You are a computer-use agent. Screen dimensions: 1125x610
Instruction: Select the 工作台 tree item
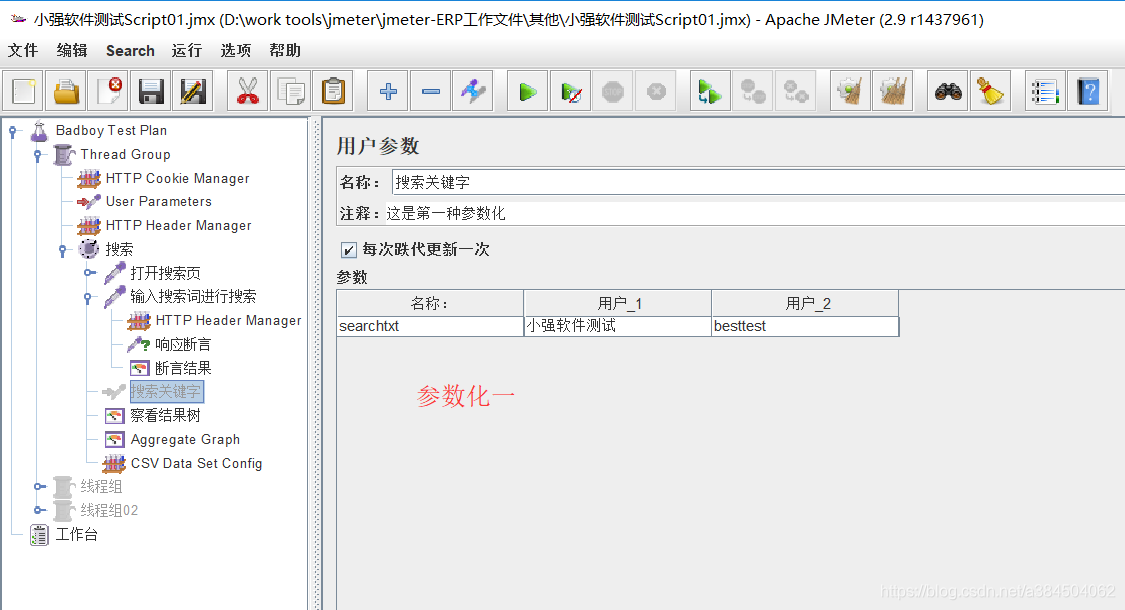pyautogui.click(x=77, y=535)
